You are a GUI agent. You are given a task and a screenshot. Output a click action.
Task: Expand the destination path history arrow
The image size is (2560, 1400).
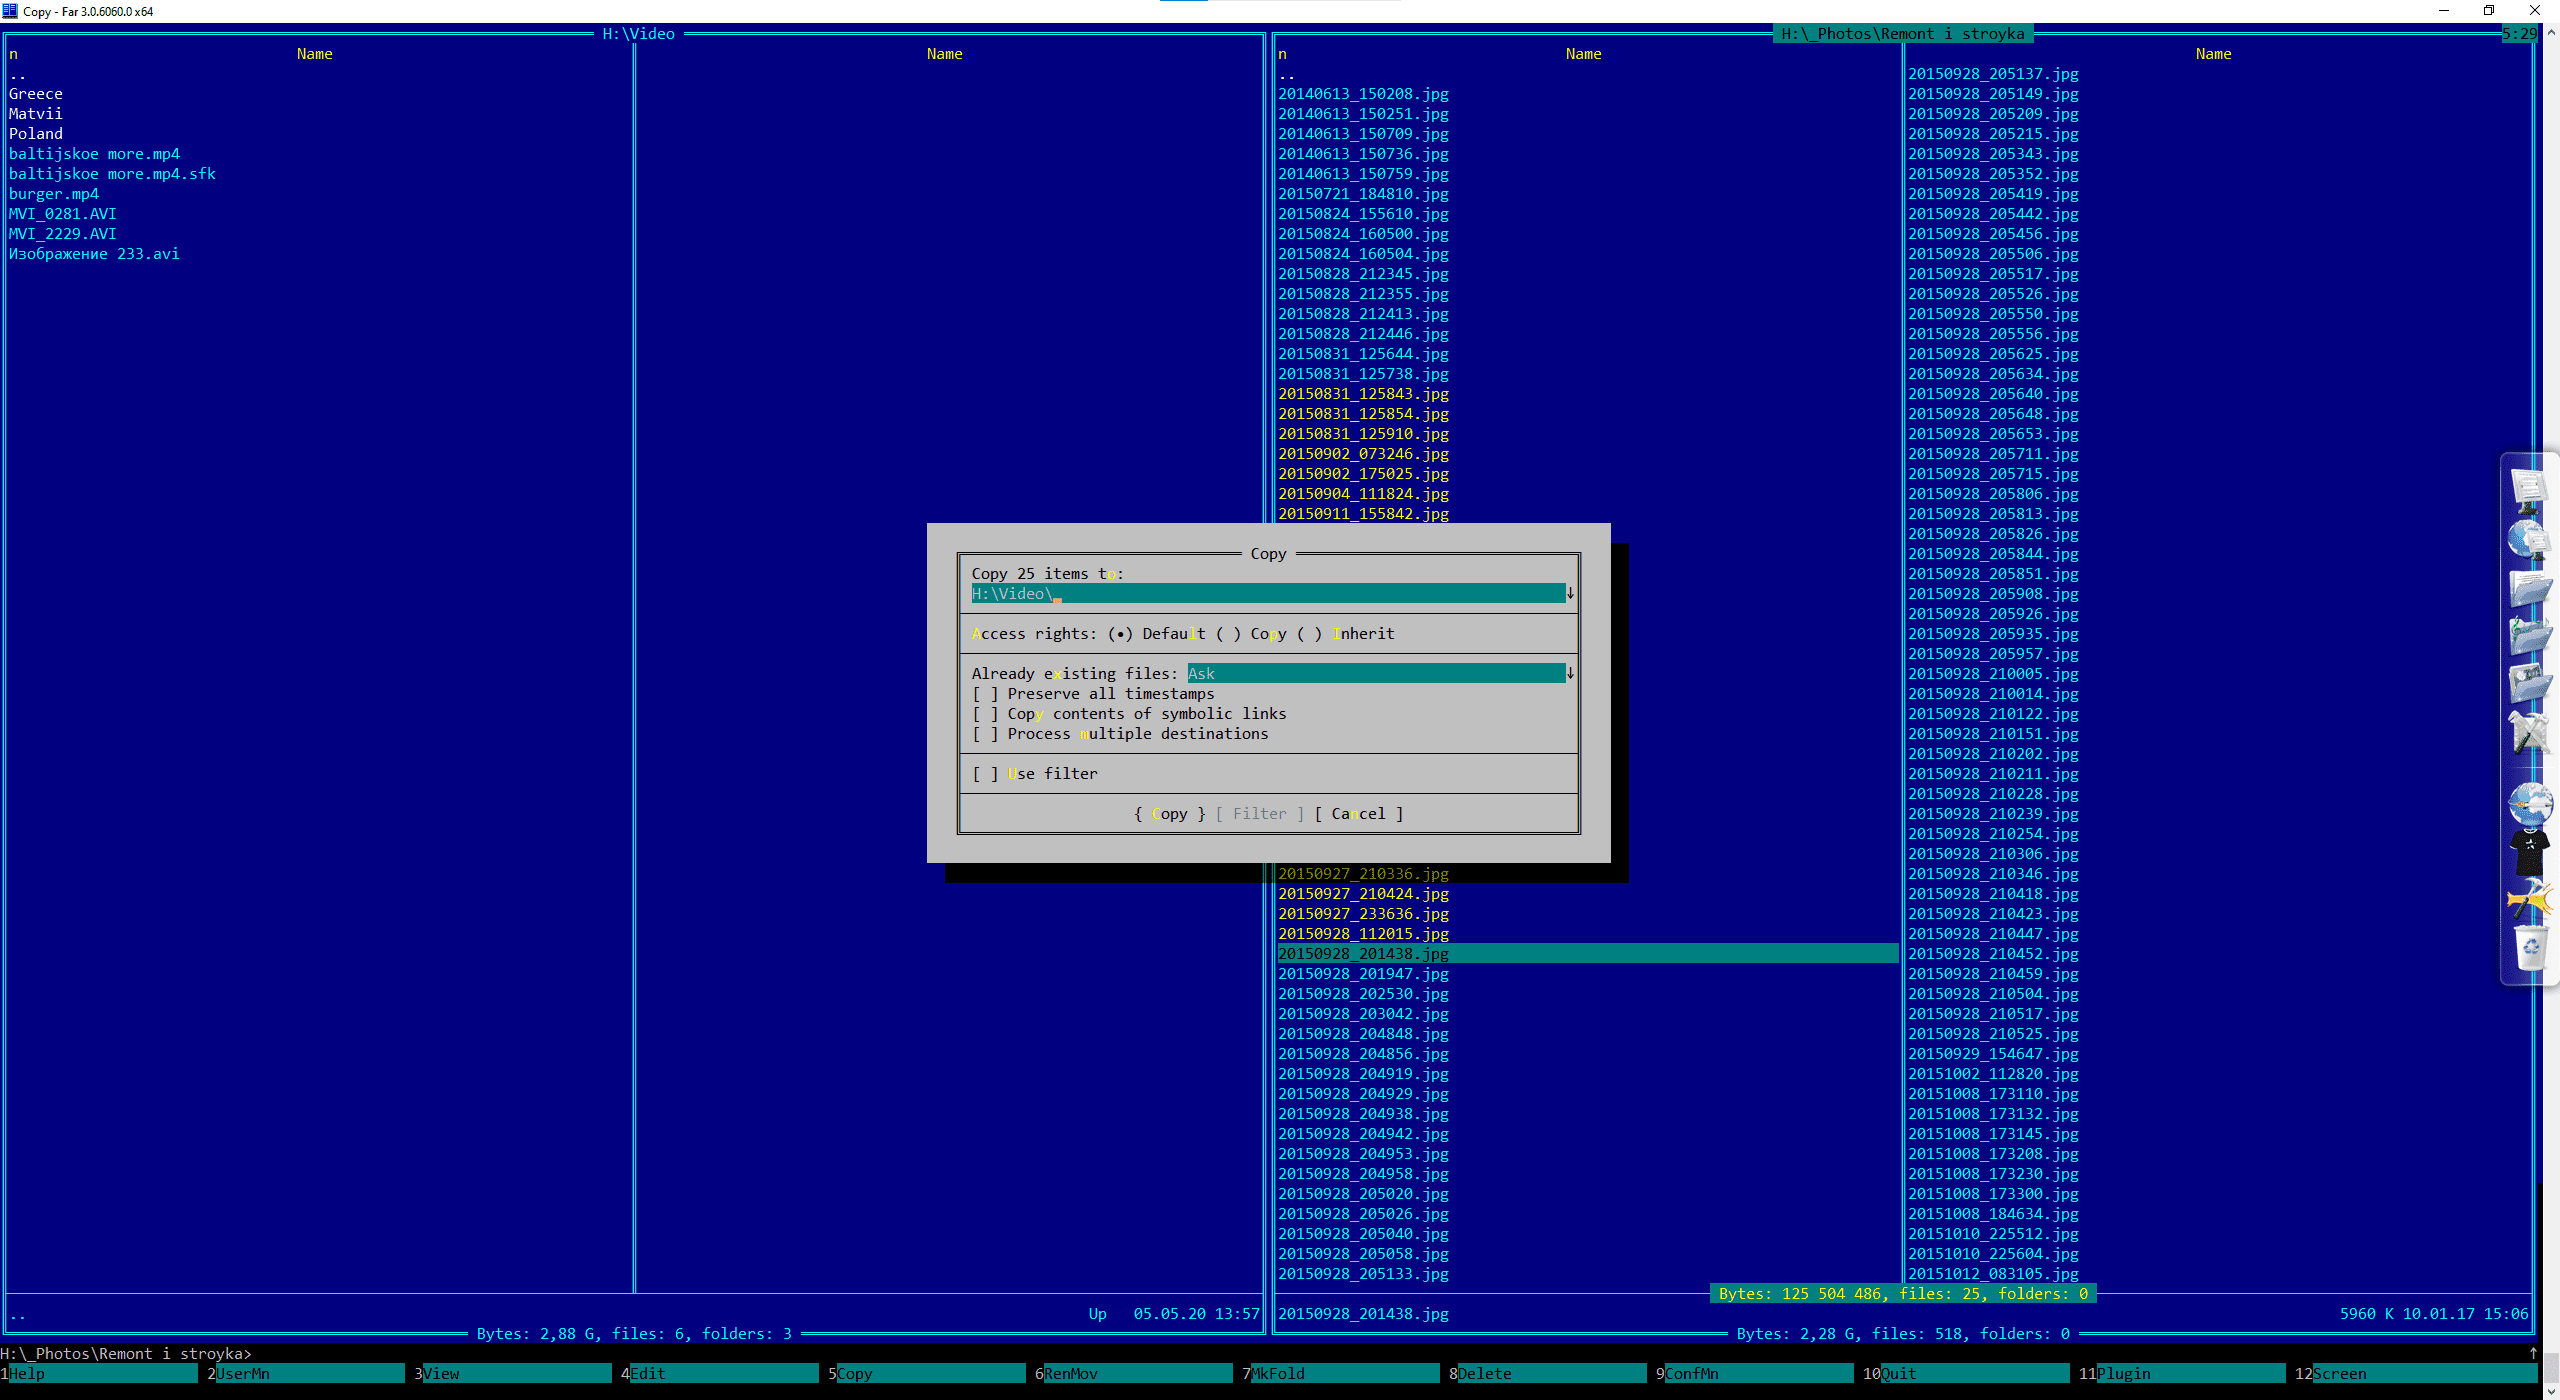tap(1570, 594)
